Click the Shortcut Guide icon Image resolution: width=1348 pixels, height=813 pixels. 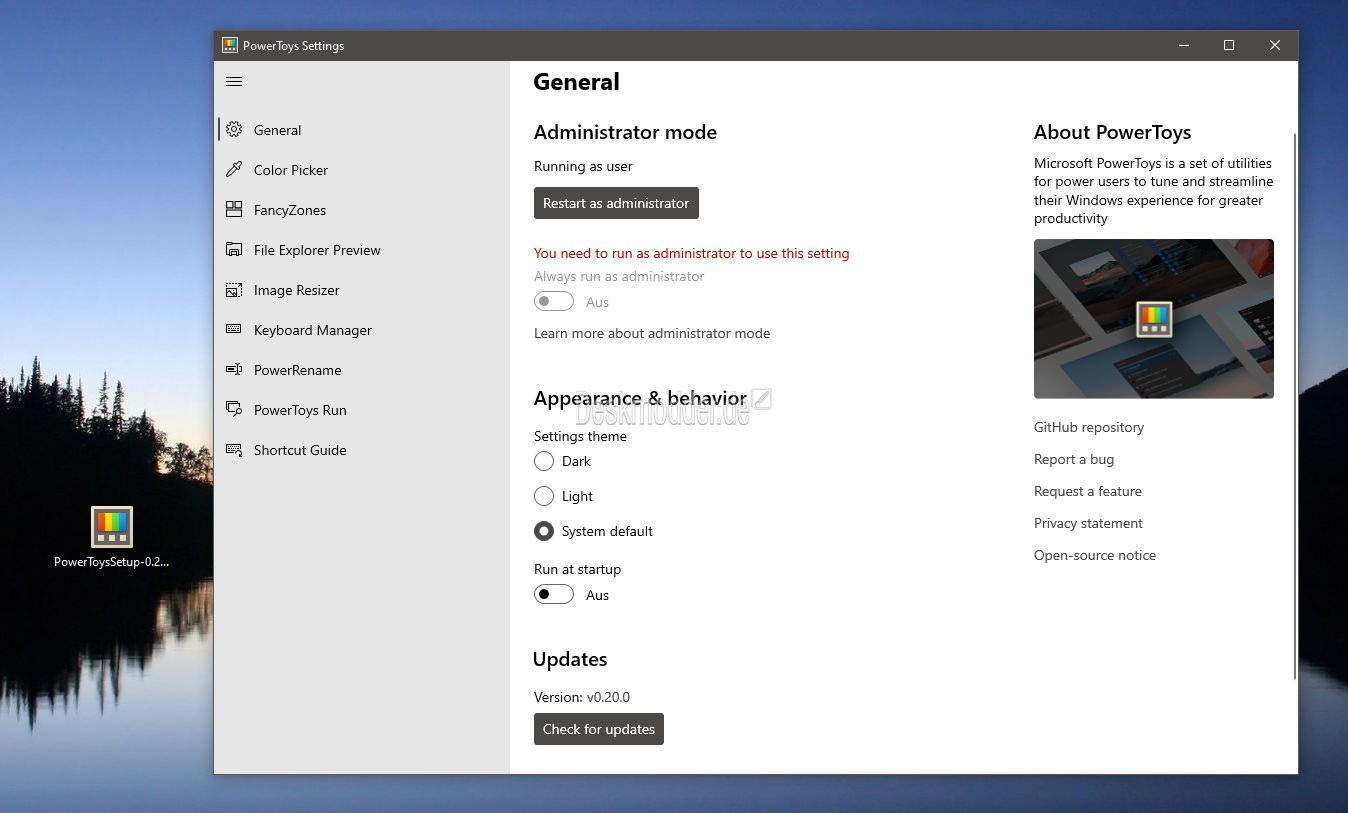(x=234, y=450)
